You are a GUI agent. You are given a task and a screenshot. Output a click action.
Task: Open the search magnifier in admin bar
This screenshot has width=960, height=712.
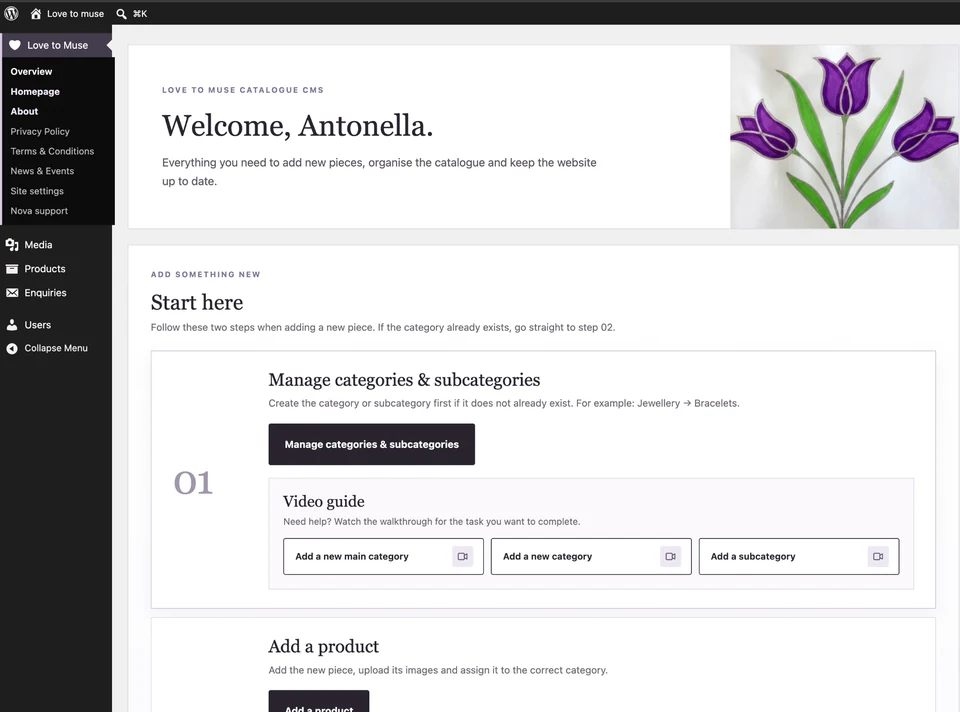coord(121,13)
